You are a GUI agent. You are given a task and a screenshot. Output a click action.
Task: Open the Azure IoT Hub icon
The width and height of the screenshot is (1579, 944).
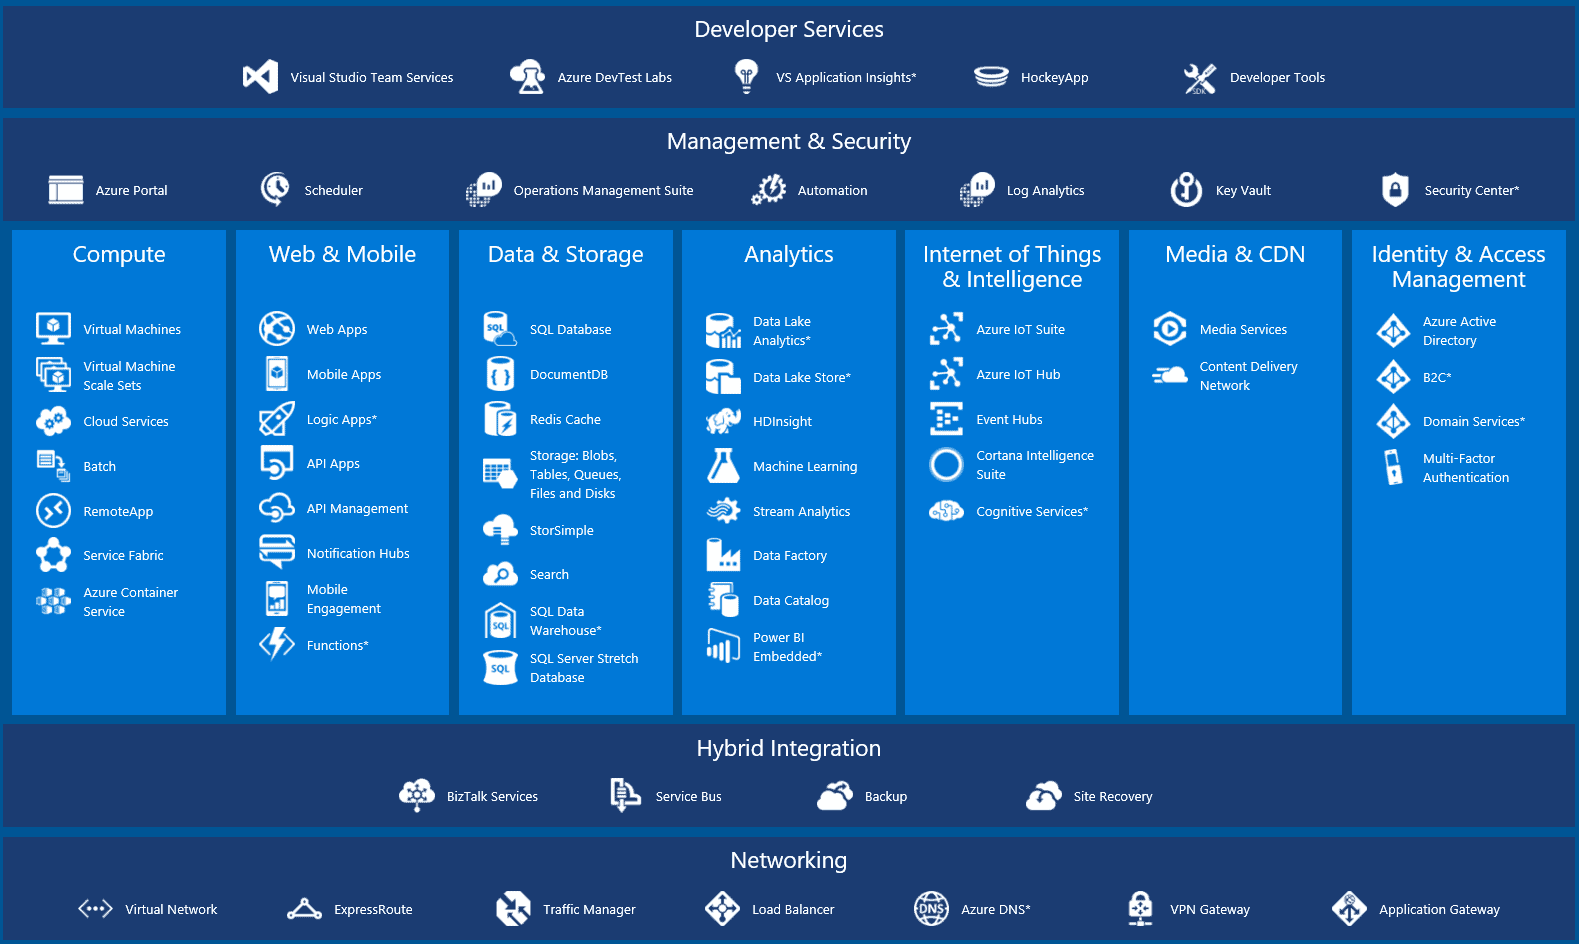(946, 374)
